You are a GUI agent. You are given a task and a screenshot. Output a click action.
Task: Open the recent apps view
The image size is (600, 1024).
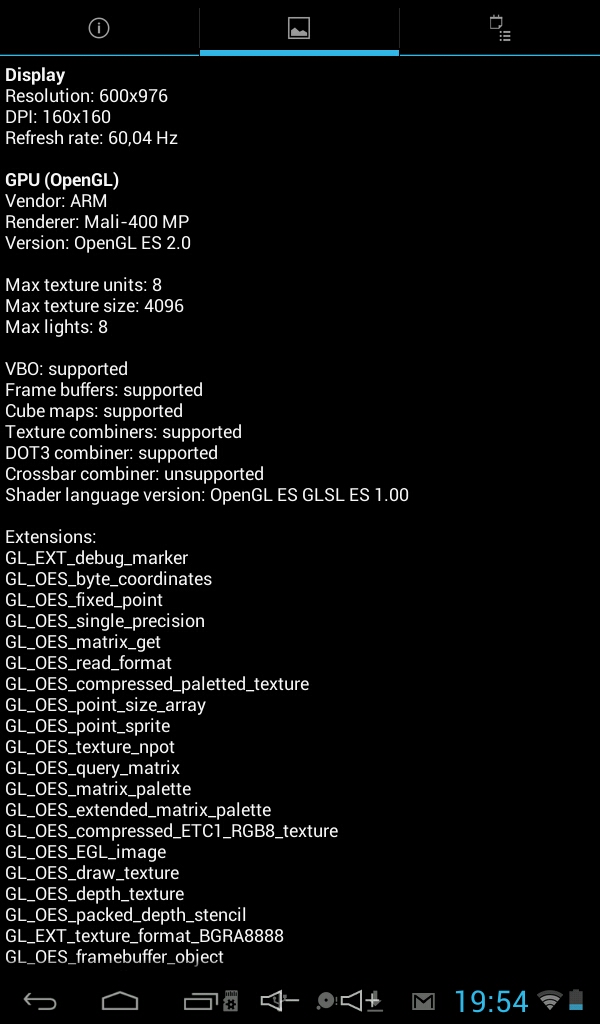[200, 1001]
